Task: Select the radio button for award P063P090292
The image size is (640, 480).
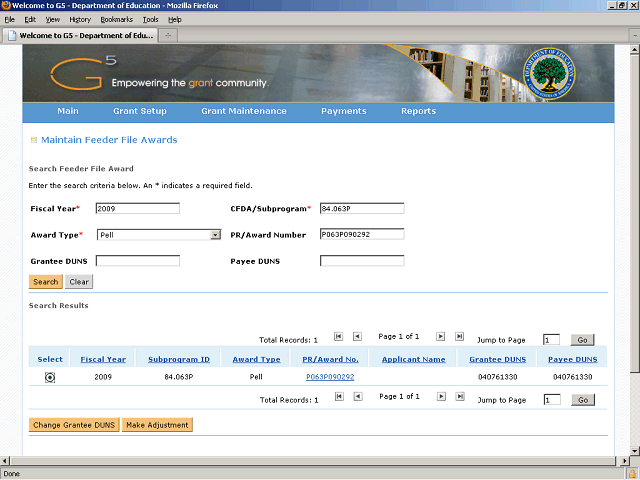Action: click(50, 378)
